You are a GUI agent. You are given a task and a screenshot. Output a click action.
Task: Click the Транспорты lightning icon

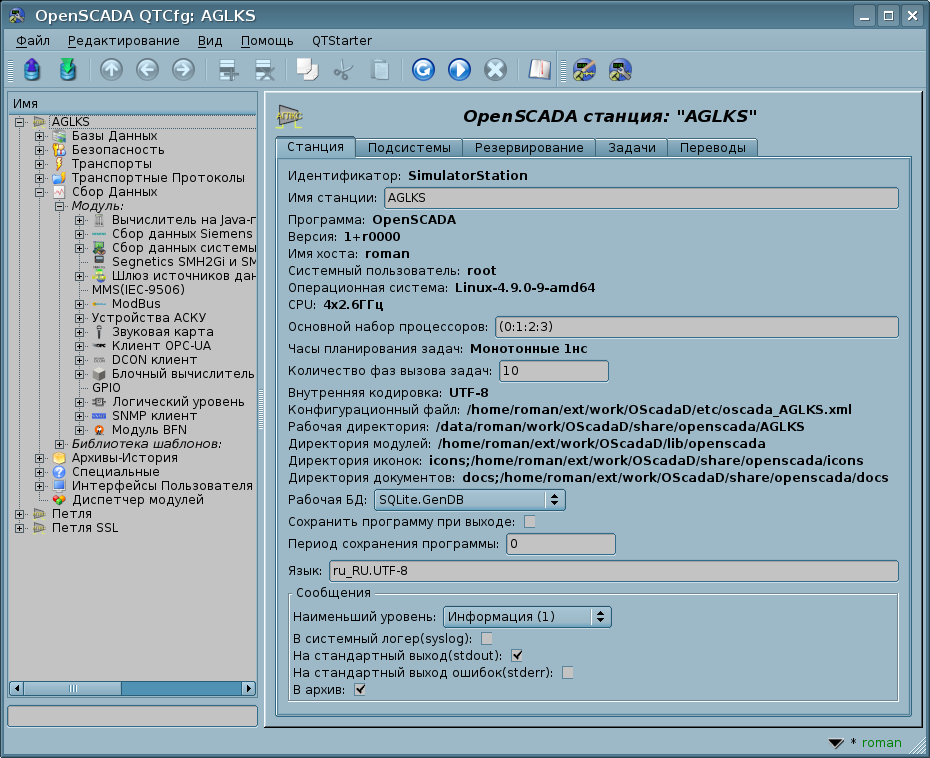(x=58, y=164)
